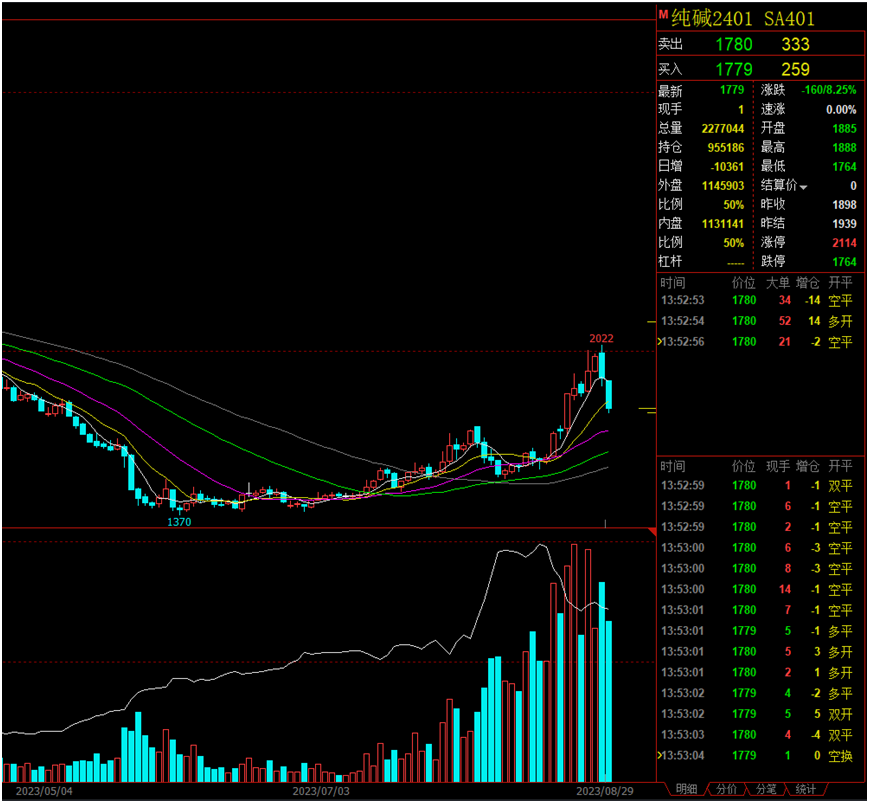869x803 pixels.
Task: Click the 卖出 price 1780
Action: coord(734,44)
